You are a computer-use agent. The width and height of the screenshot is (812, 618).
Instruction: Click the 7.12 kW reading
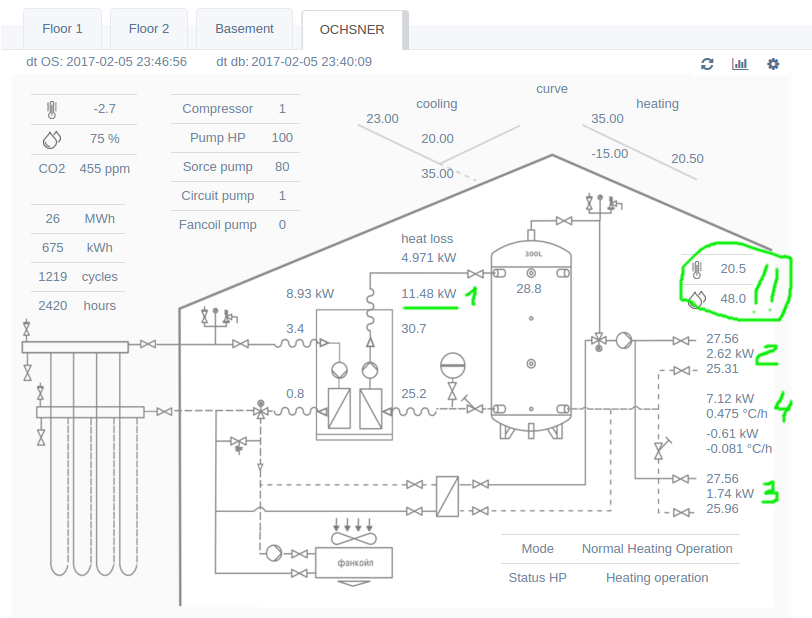point(730,398)
